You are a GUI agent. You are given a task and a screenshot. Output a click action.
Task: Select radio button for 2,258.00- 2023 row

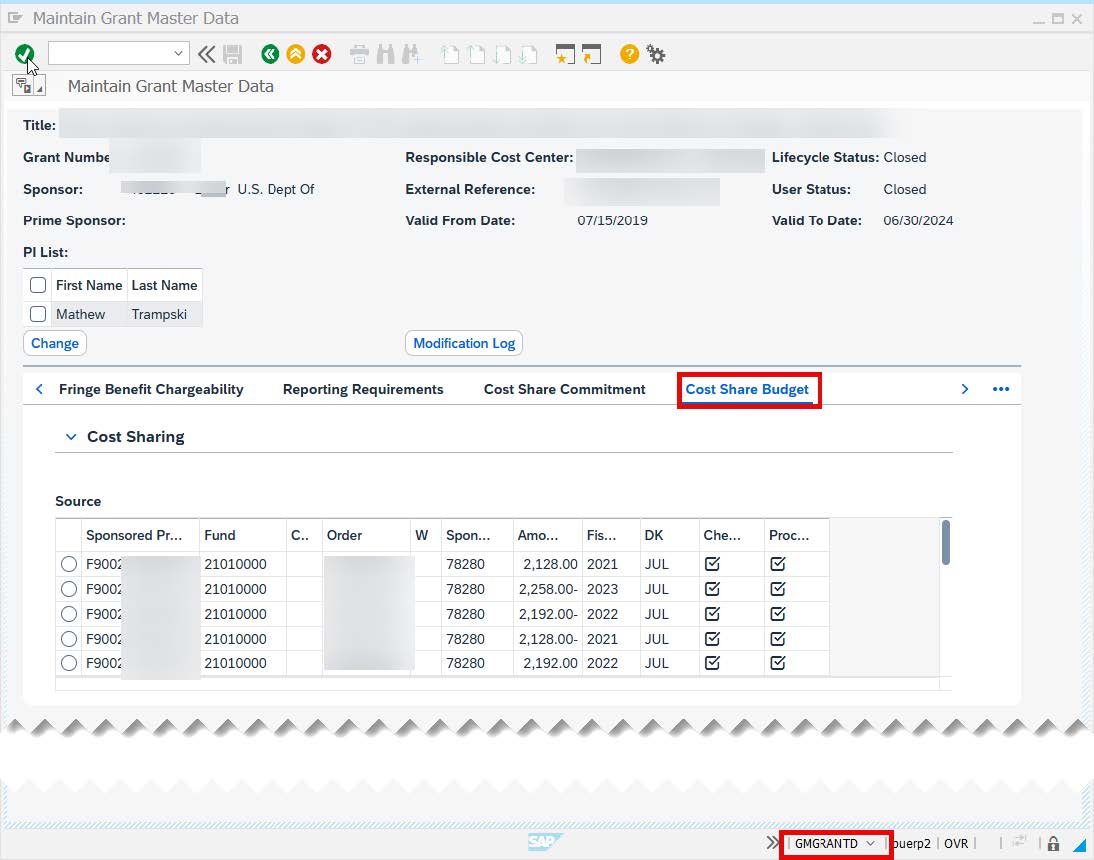click(x=68, y=589)
